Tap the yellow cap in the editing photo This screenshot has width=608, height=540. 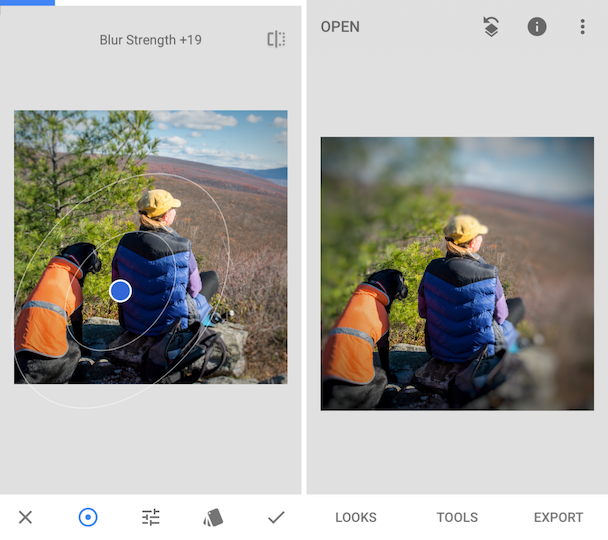tap(158, 202)
